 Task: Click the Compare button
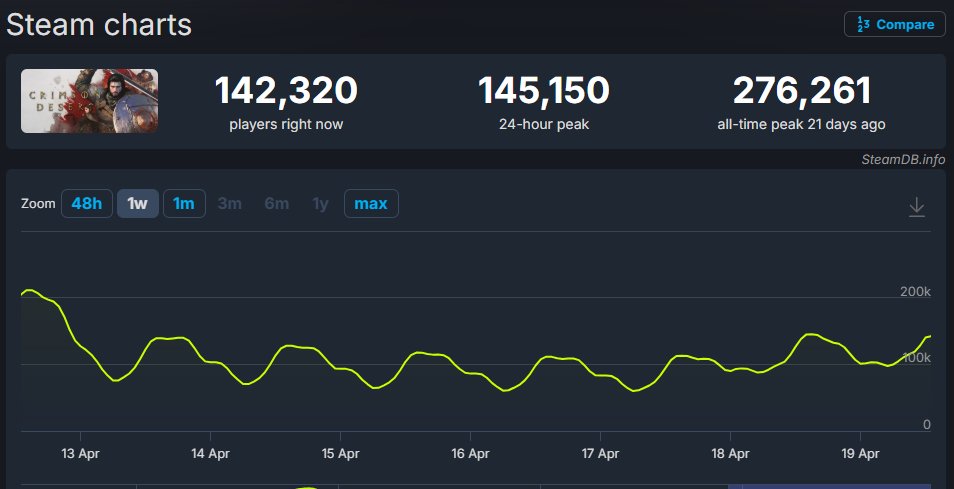[894, 24]
